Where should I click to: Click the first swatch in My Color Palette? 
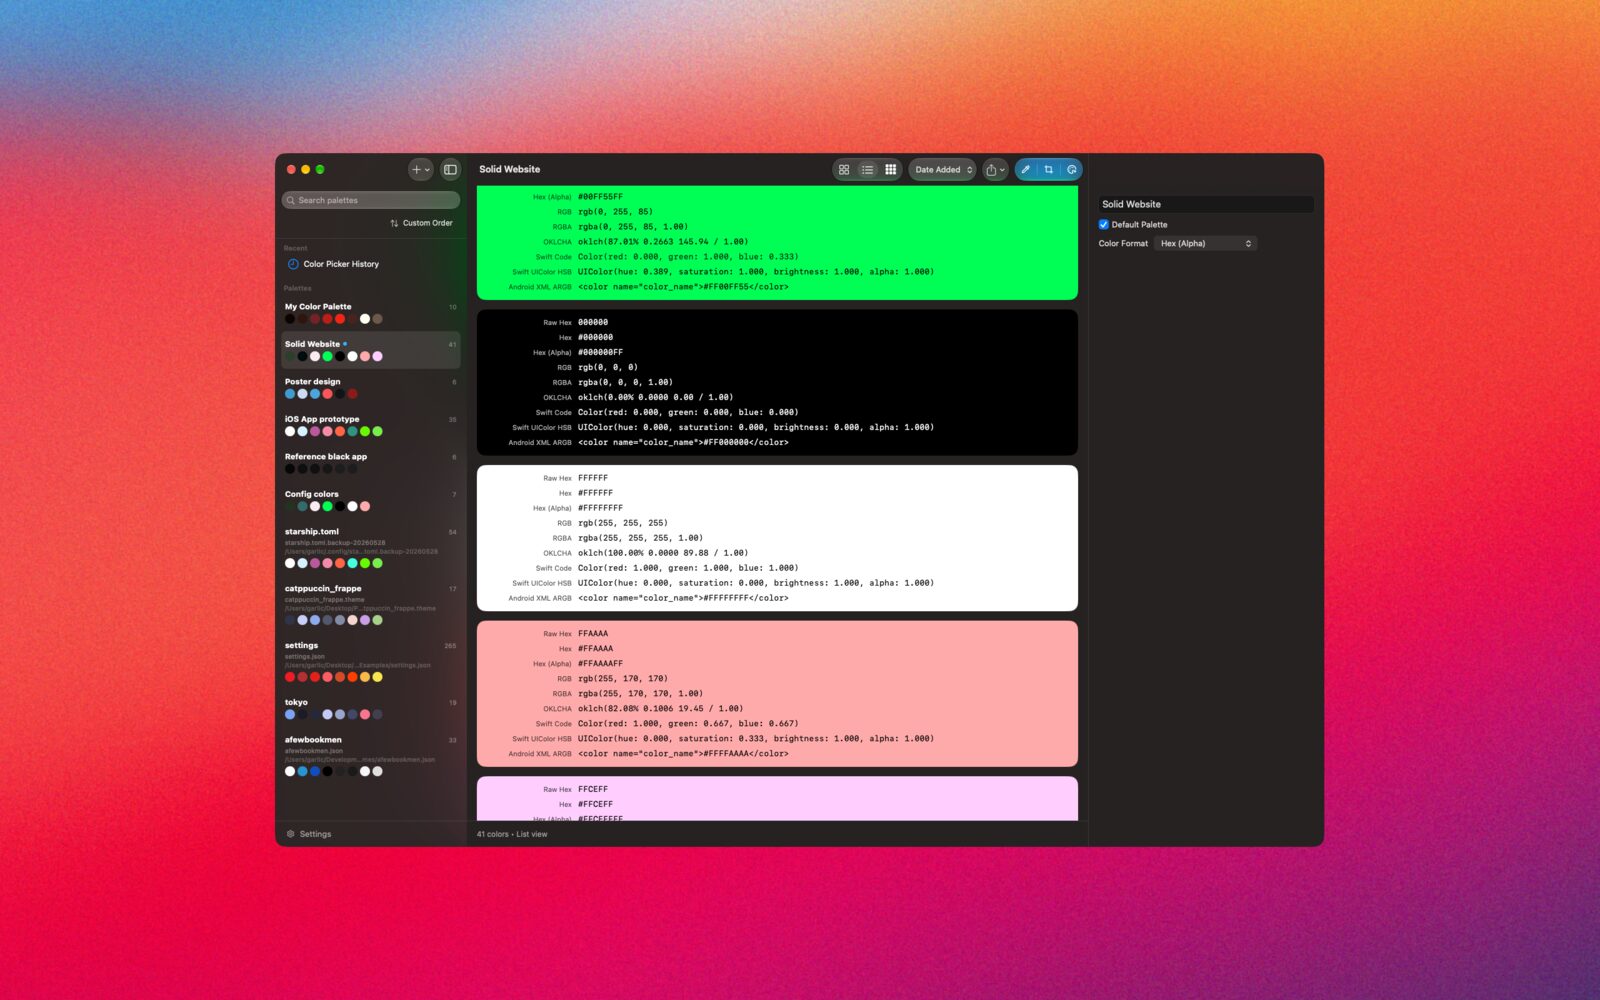[290, 319]
